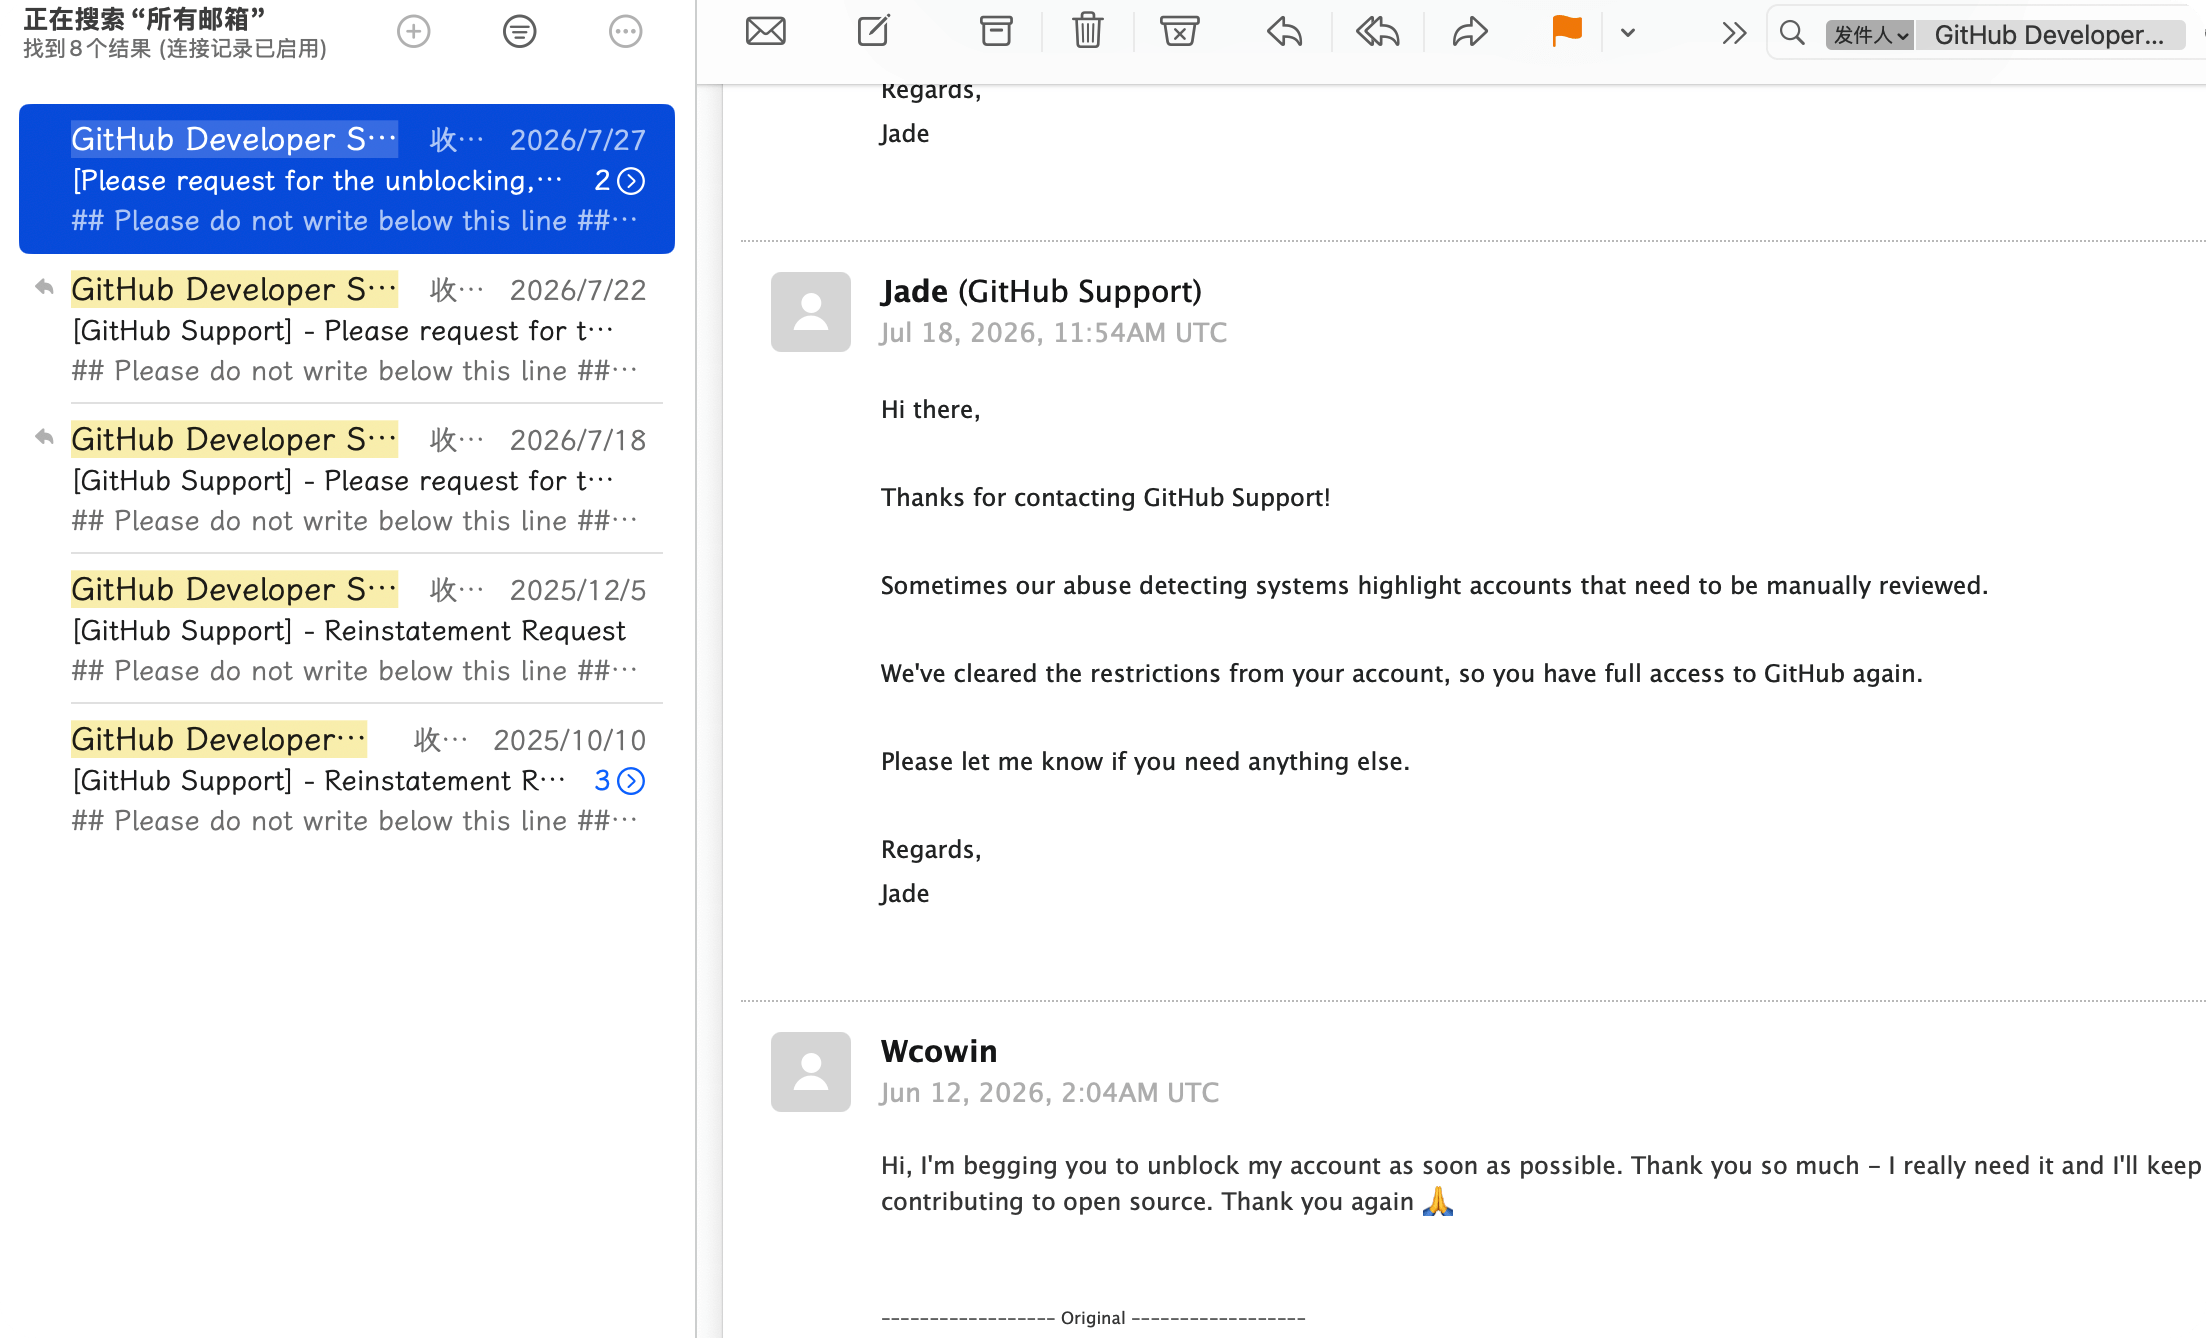2206x1338 pixels.
Task: Open the email dated 2025/10/10
Action: point(347,779)
